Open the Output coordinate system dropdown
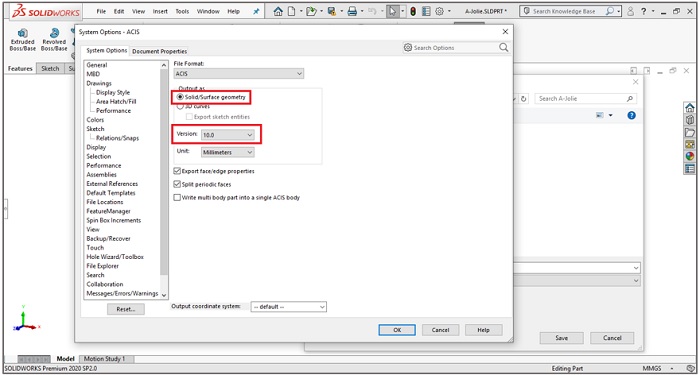The width and height of the screenshot is (700, 375). pos(288,307)
